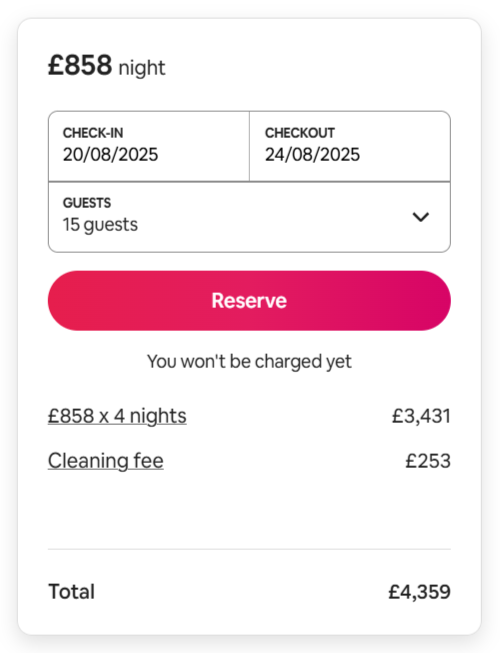Select the 24/08/2025 checkout date

click(312, 155)
